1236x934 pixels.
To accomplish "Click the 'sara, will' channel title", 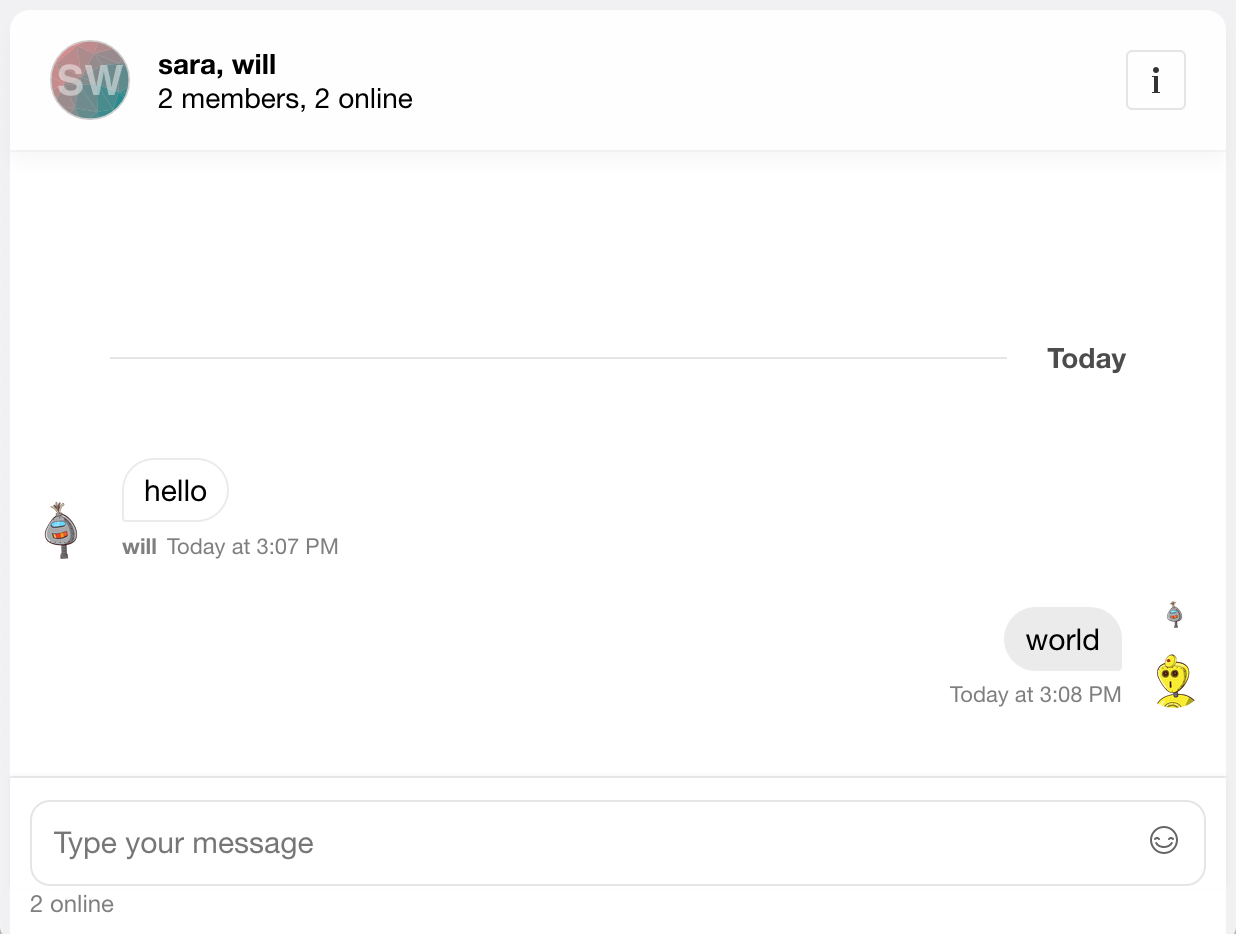I will pos(217,65).
